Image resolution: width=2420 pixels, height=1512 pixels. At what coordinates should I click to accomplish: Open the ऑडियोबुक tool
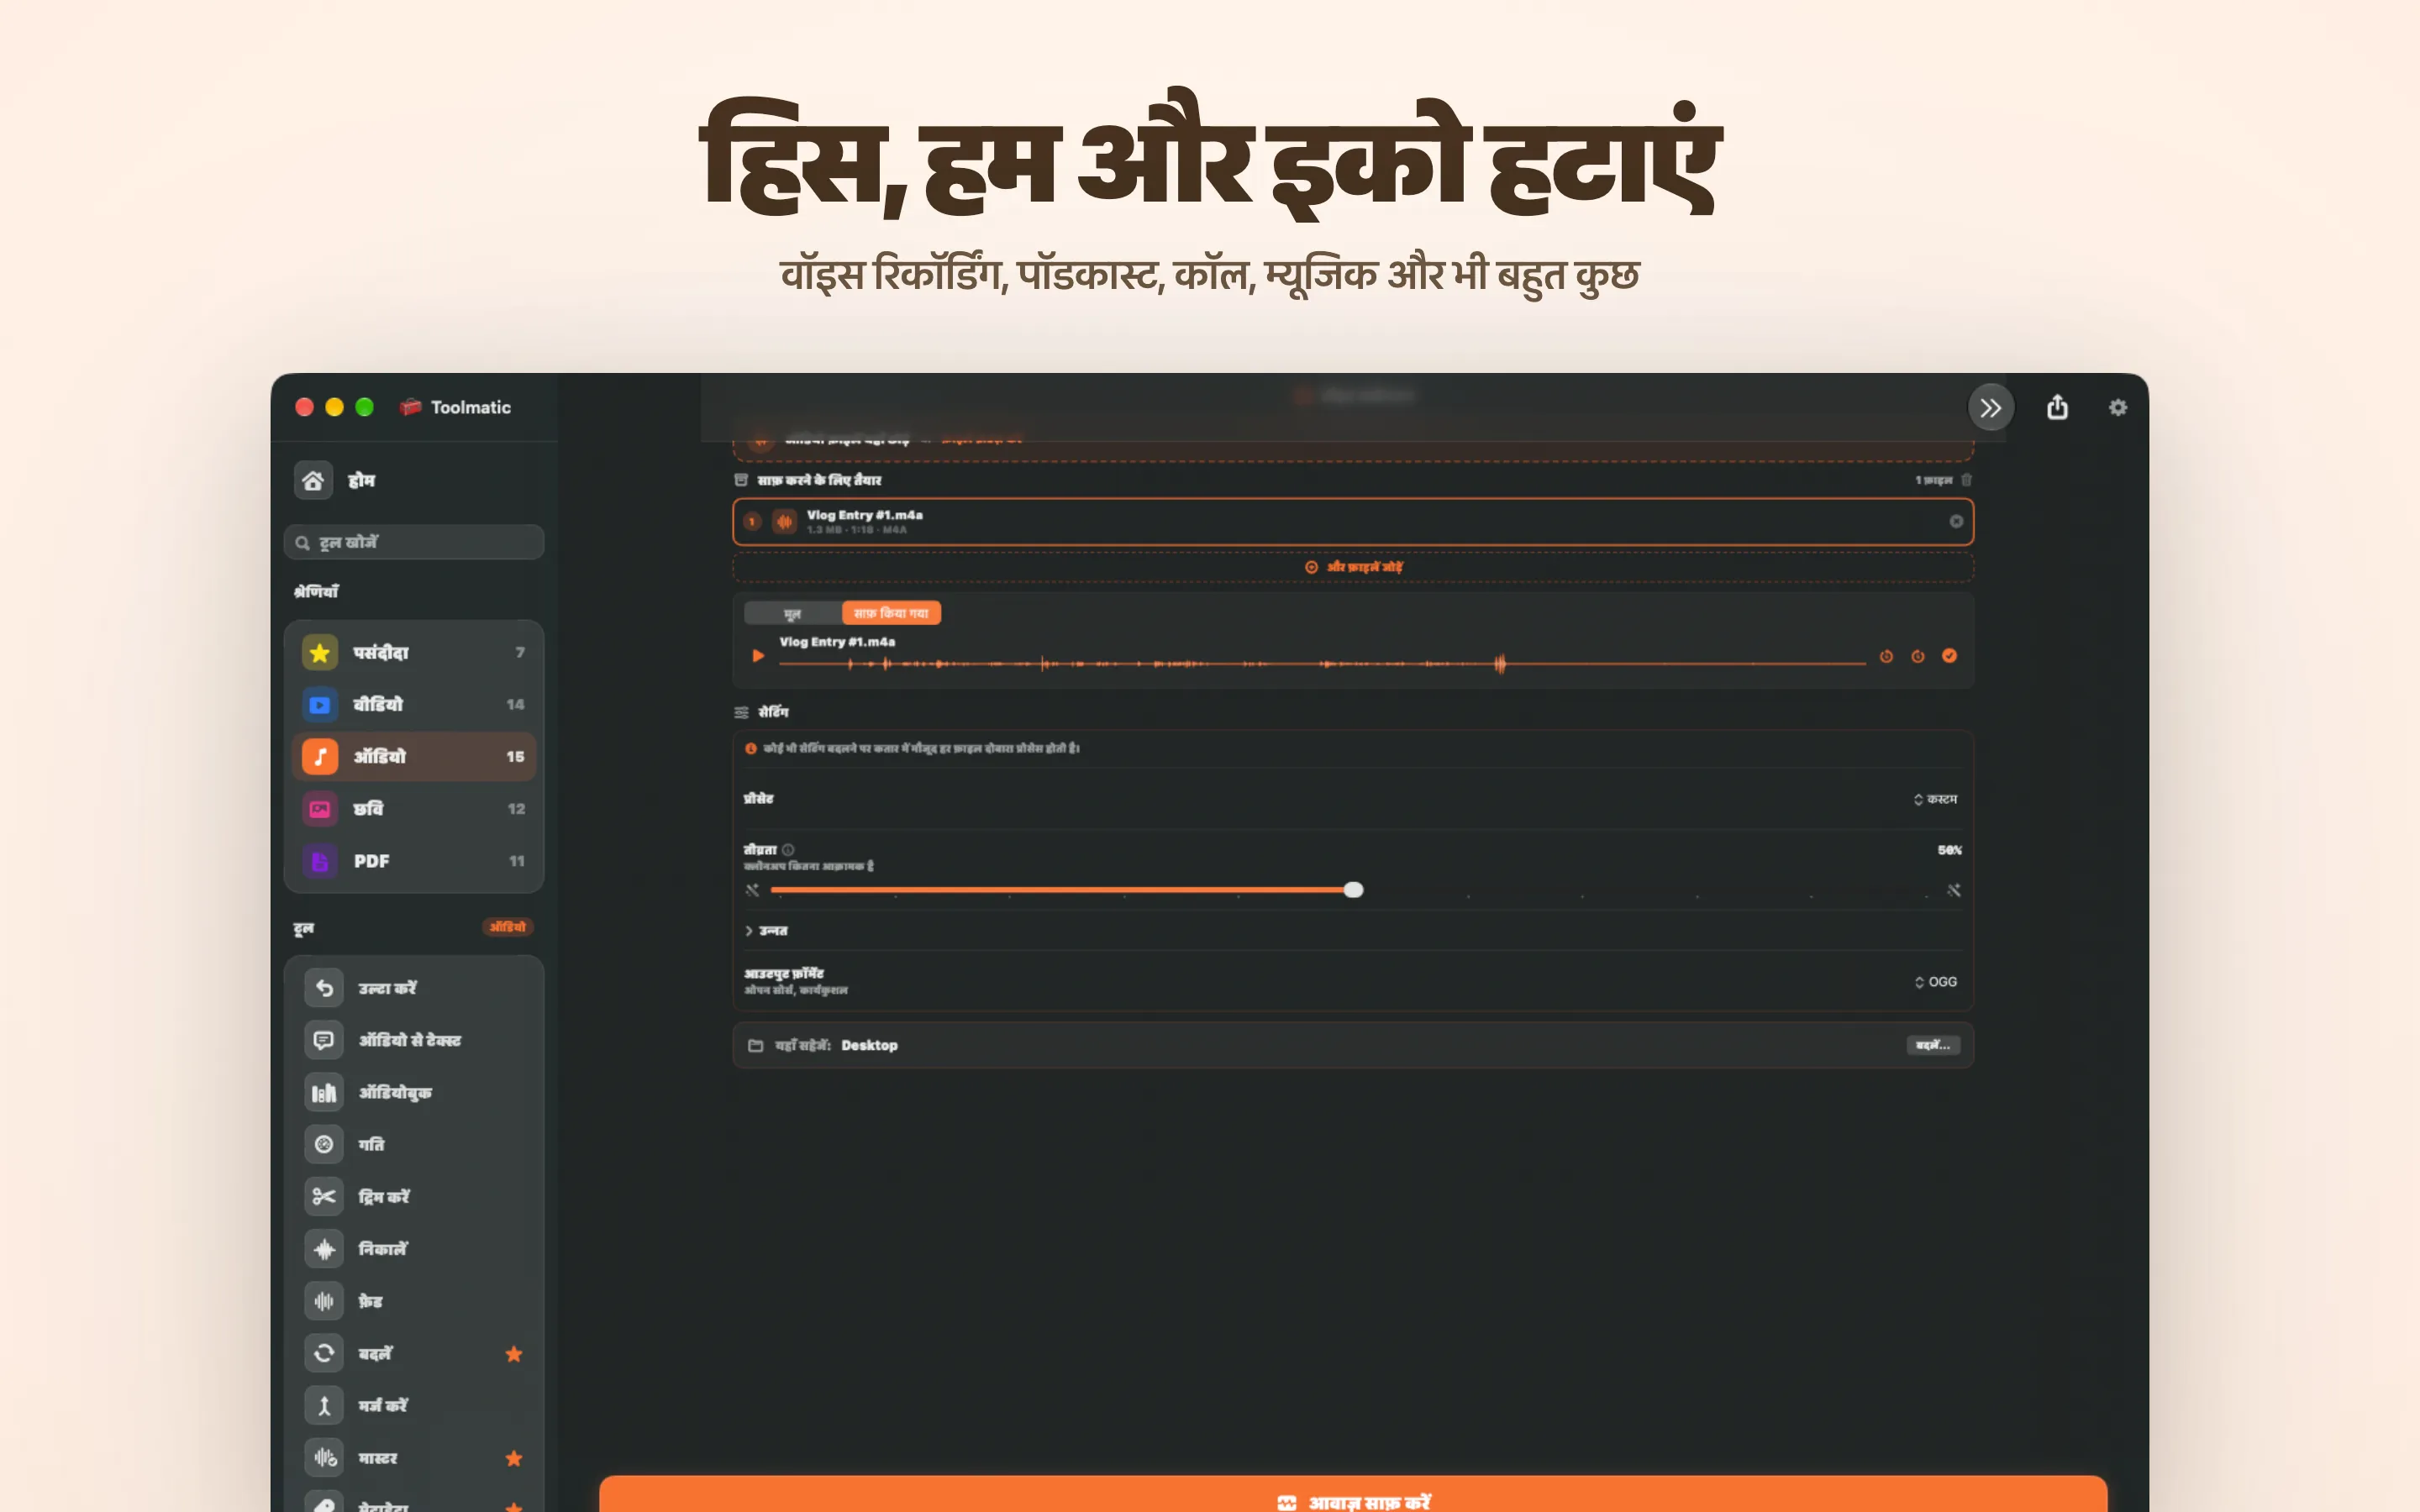(414, 1092)
